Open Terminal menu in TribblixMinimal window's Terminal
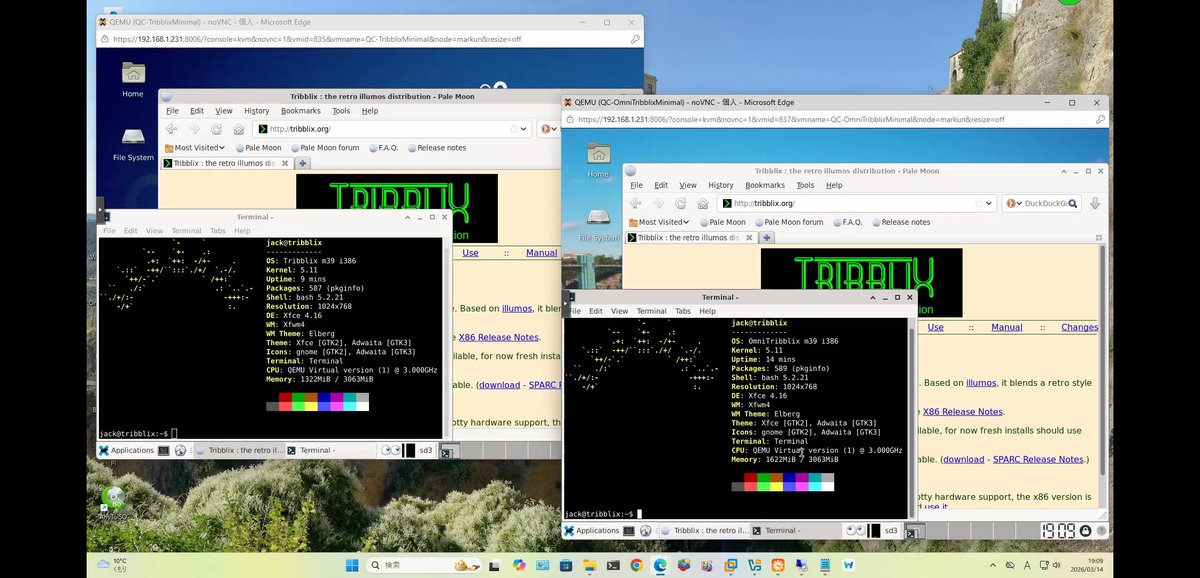1200x578 pixels. point(186,231)
